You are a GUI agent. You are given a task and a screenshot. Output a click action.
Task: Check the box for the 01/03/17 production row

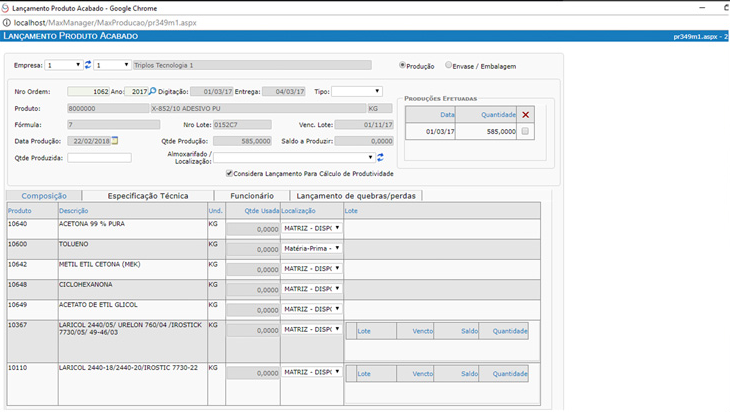(527, 131)
